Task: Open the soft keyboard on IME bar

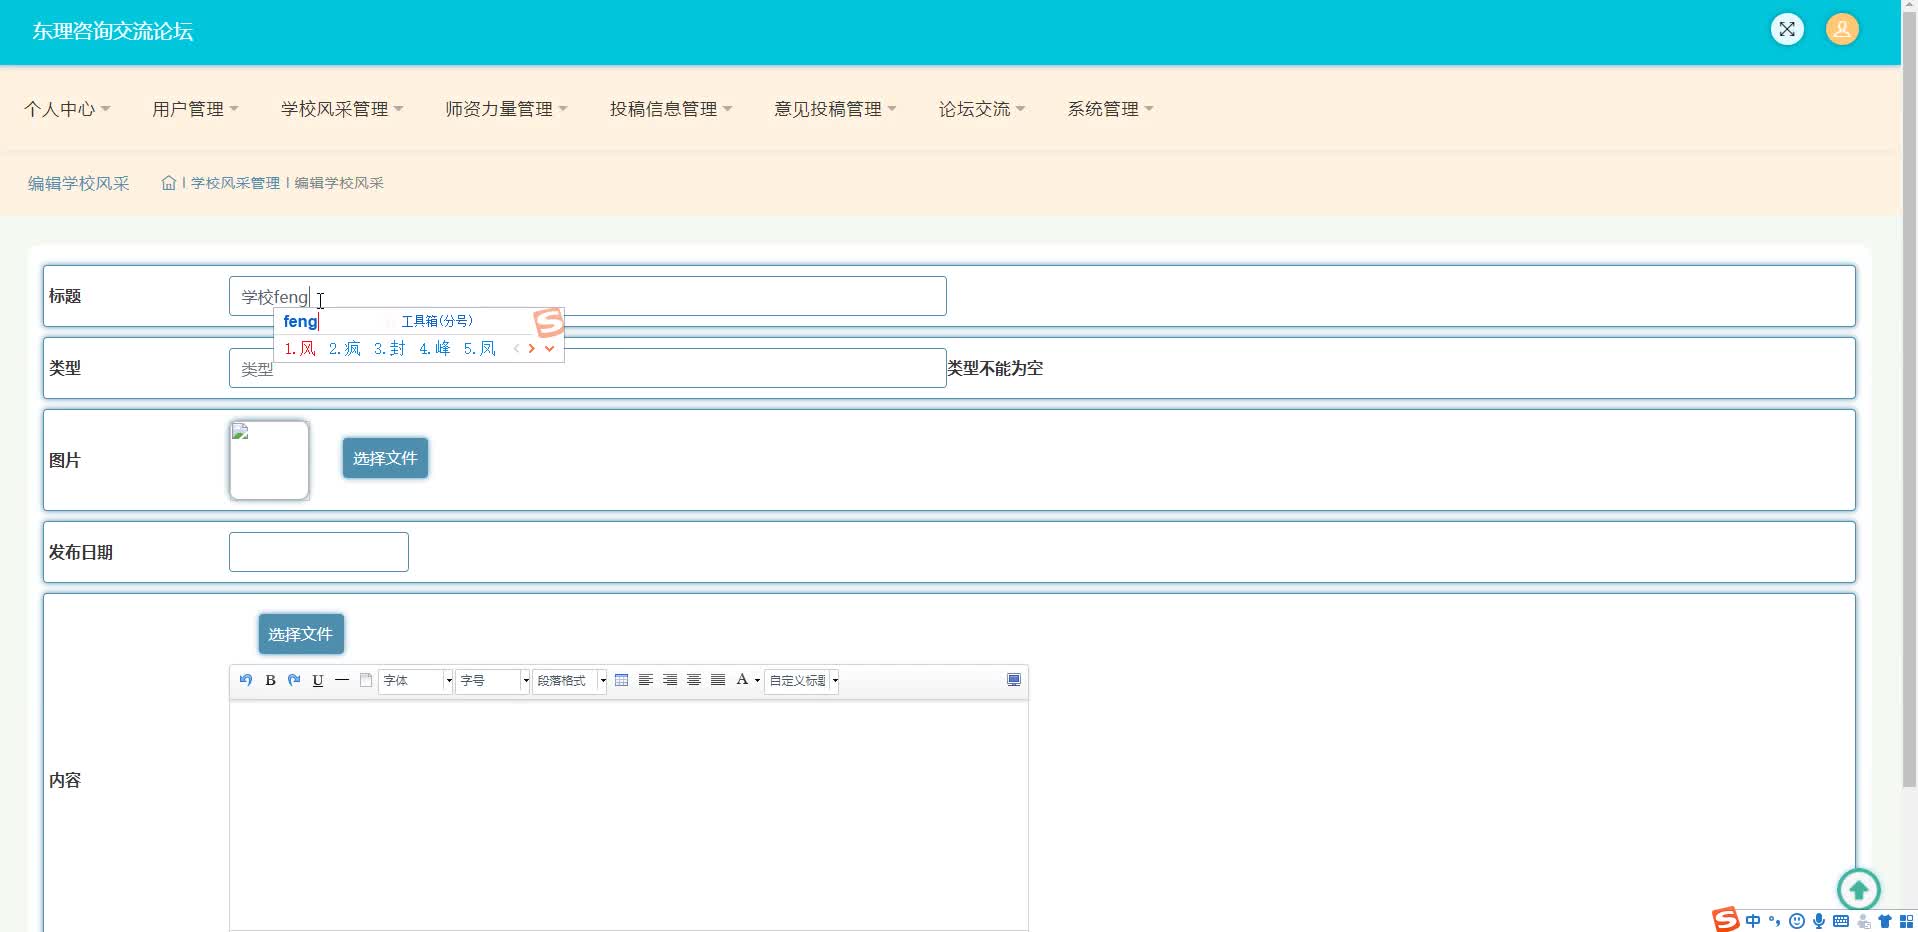Action: tap(1841, 921)
